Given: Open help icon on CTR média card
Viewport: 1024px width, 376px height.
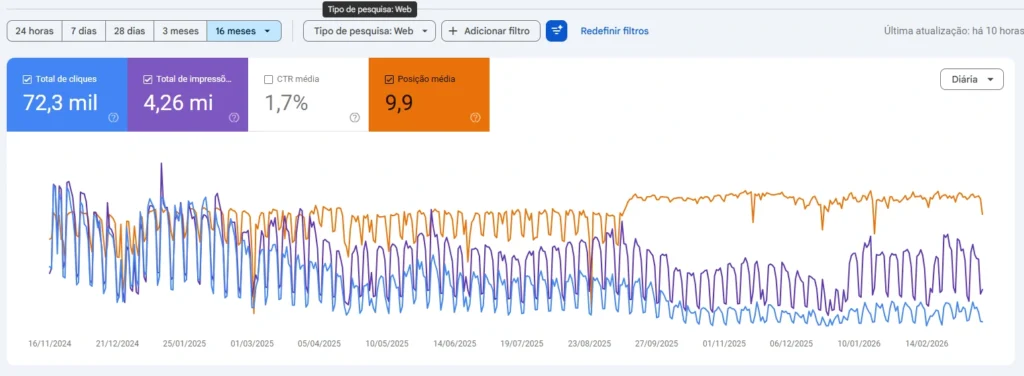Looking at the screenshot, I should click(355, 118).
